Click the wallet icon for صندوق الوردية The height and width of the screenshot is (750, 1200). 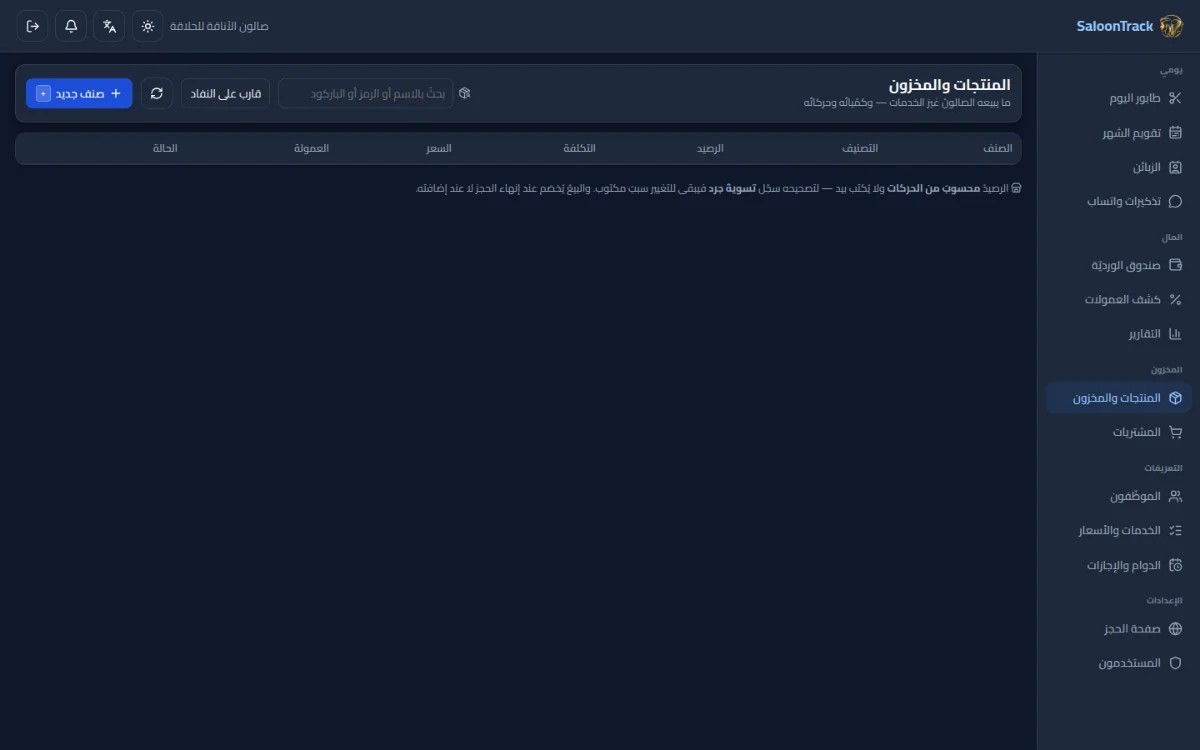pos(1175,265)
